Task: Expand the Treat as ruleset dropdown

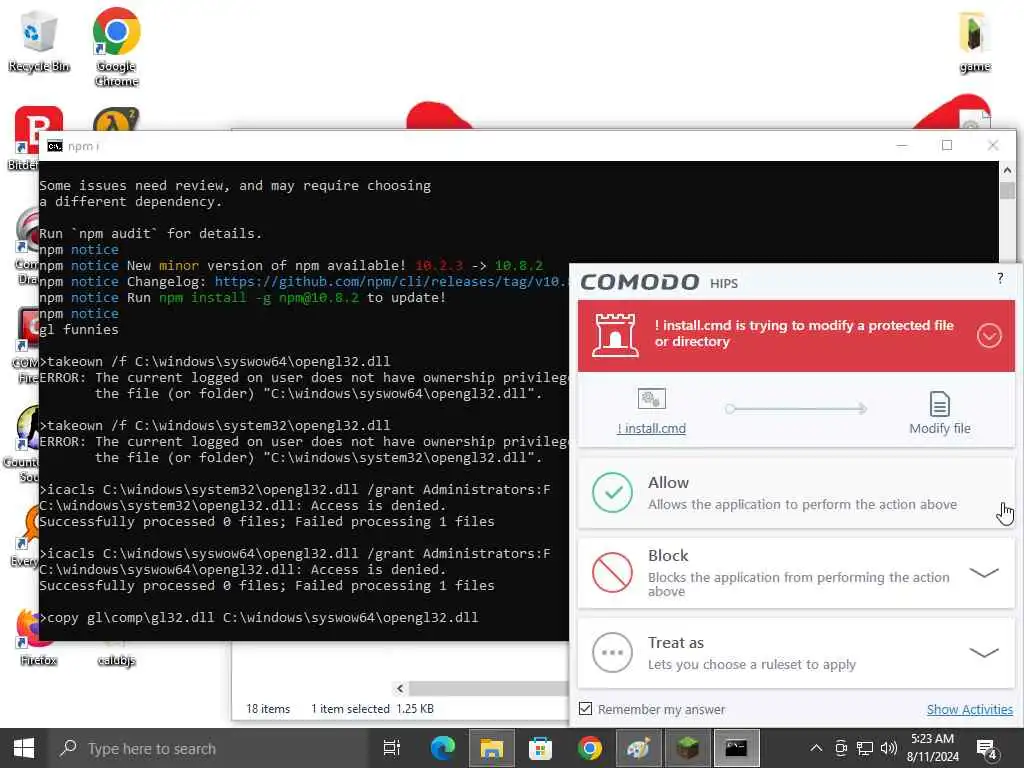Action: click(x=984, y=652)
